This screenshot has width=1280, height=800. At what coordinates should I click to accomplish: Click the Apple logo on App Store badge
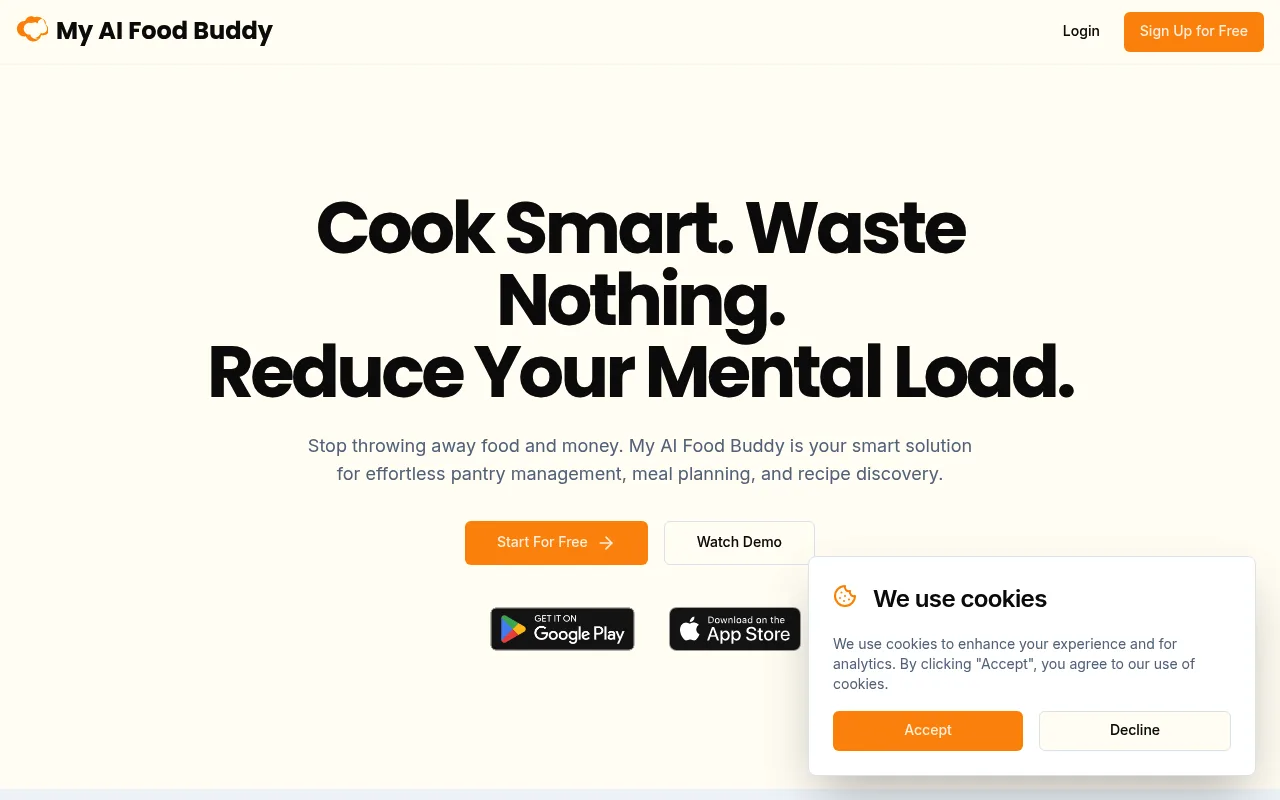(x=690, y=629)
